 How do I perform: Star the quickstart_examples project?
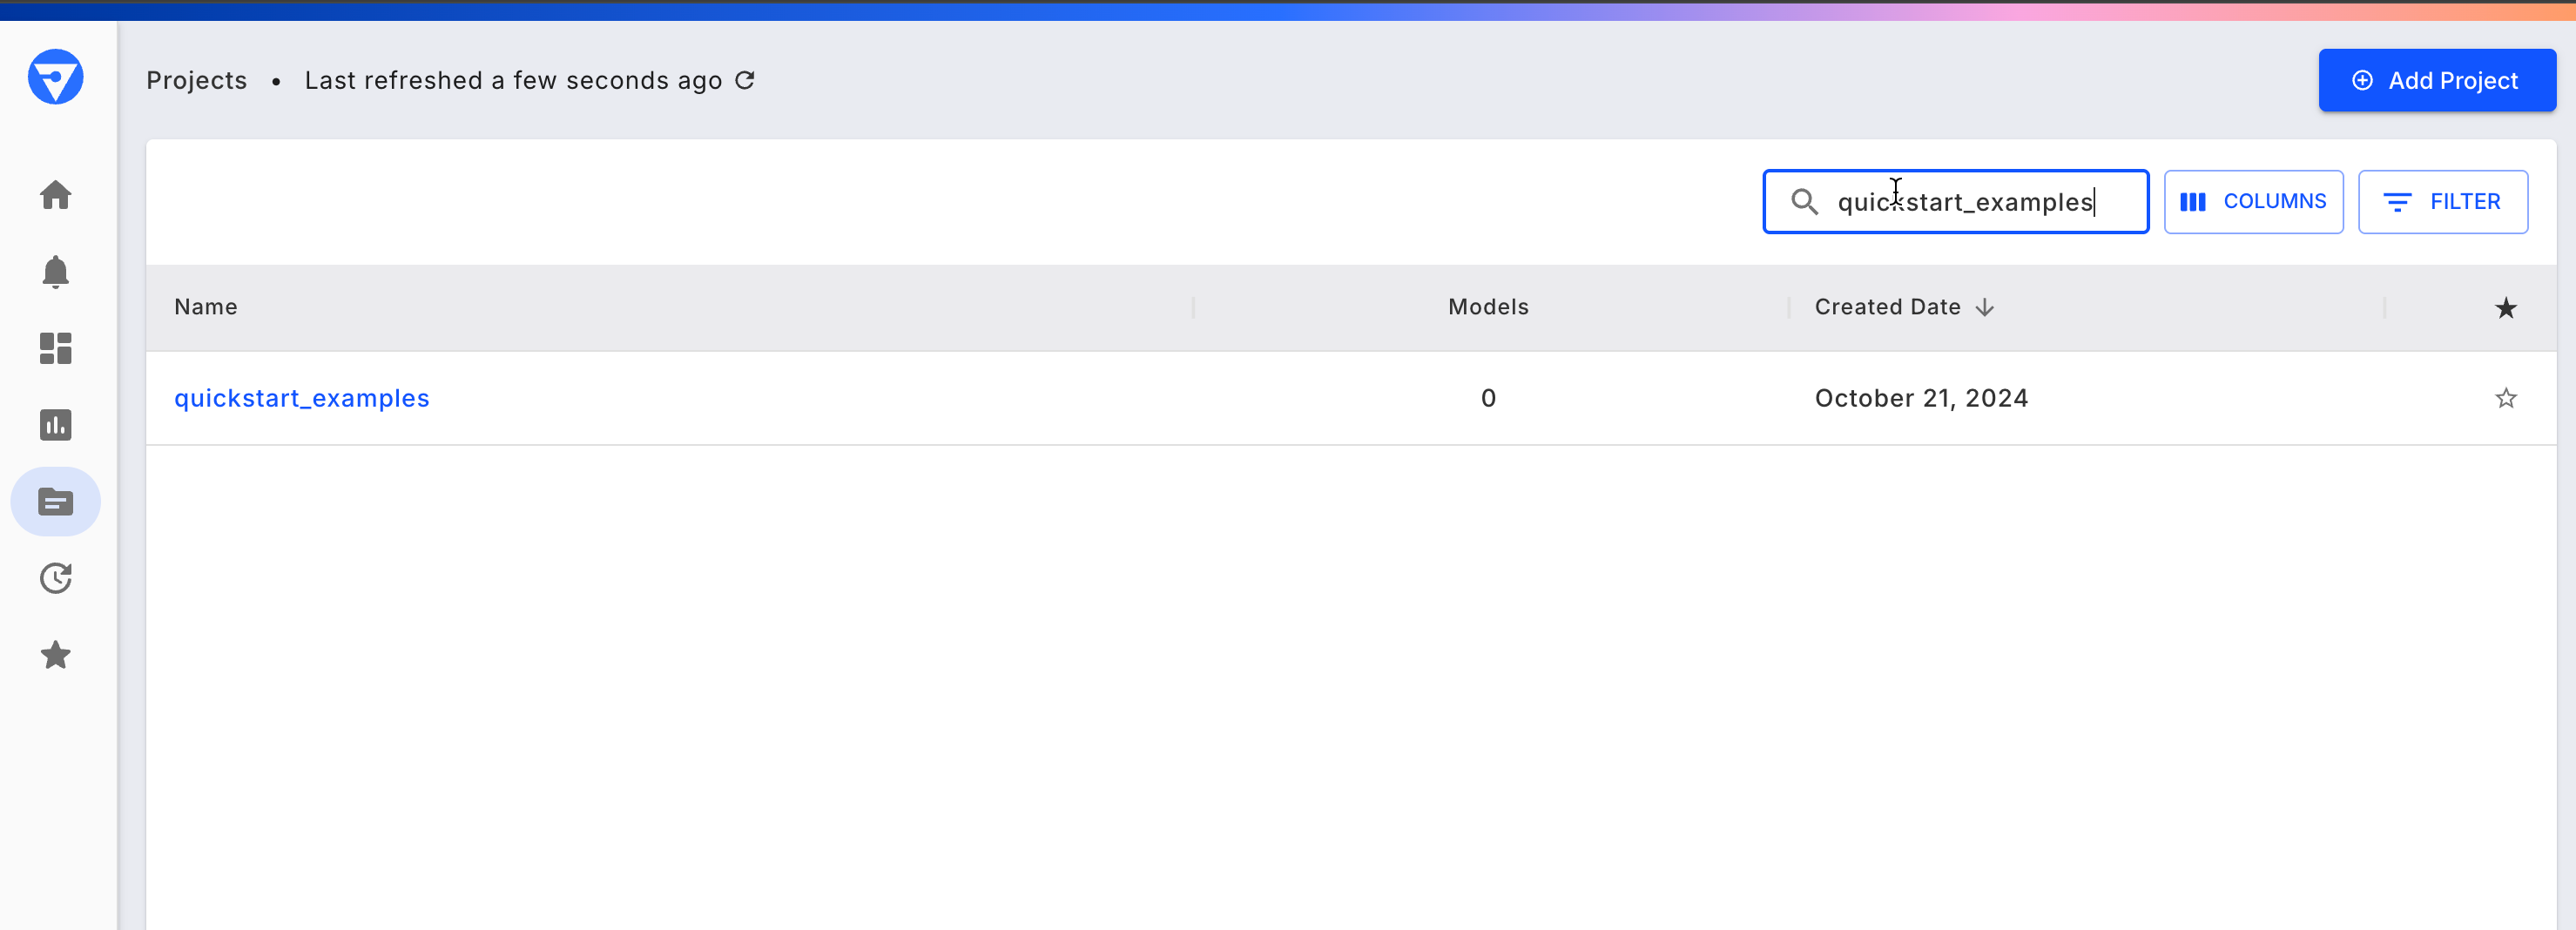tap(2505, 398)
